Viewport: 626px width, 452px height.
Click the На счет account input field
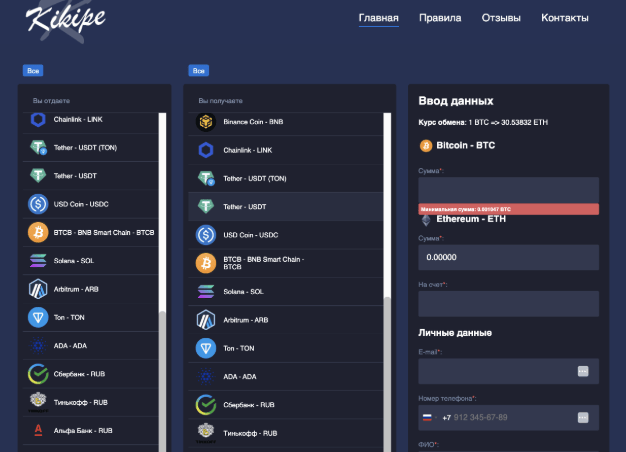click(x=508, y=304)
